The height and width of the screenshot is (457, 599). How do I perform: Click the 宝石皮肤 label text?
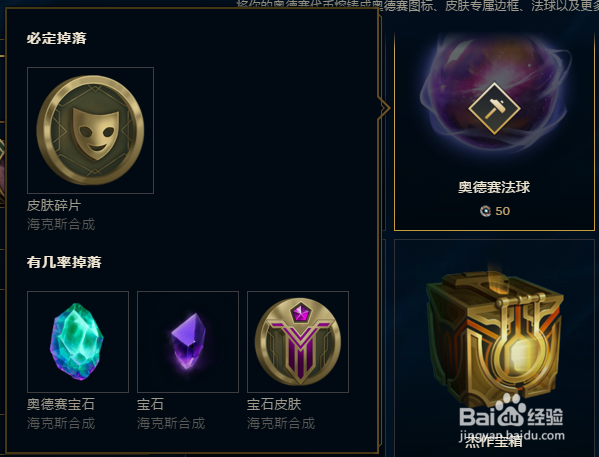[x=274, y=404]
